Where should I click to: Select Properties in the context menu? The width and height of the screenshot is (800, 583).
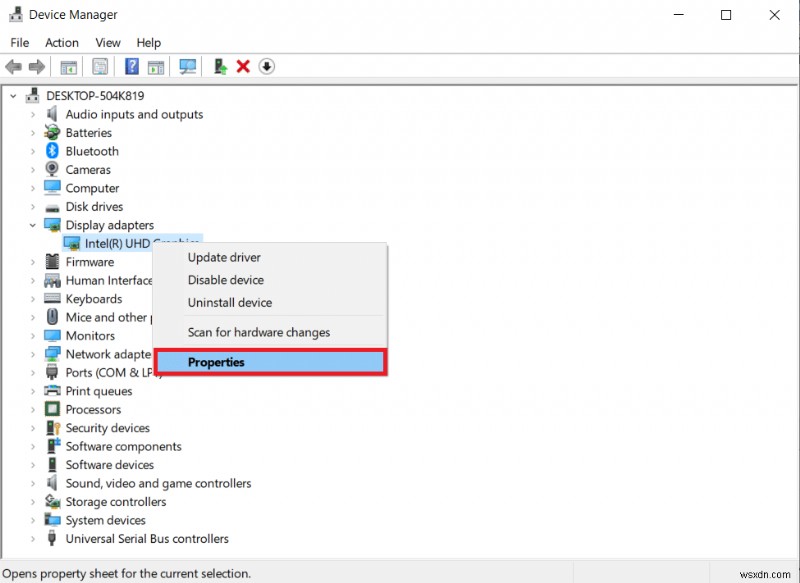216,362
